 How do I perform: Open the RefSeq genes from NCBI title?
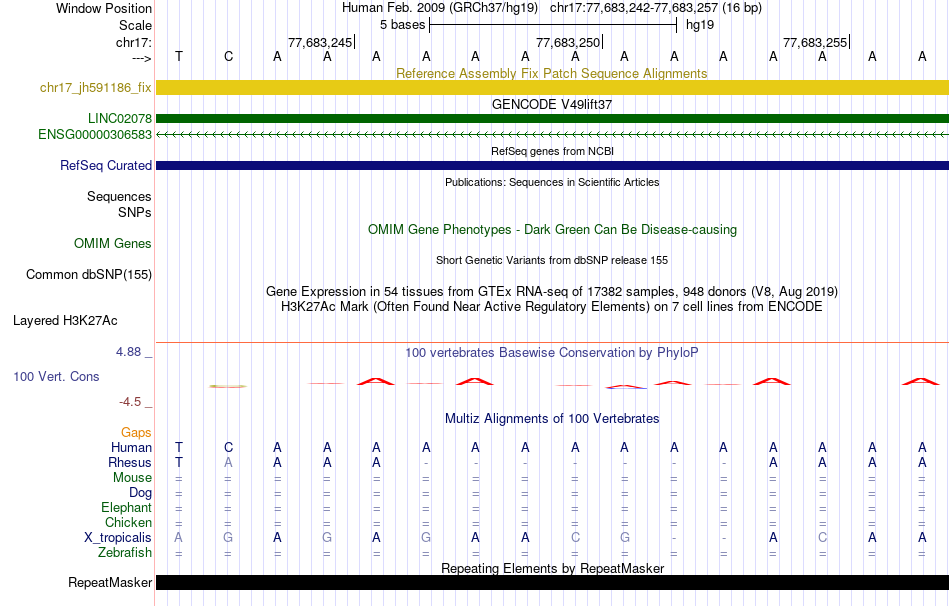(553, 151)
